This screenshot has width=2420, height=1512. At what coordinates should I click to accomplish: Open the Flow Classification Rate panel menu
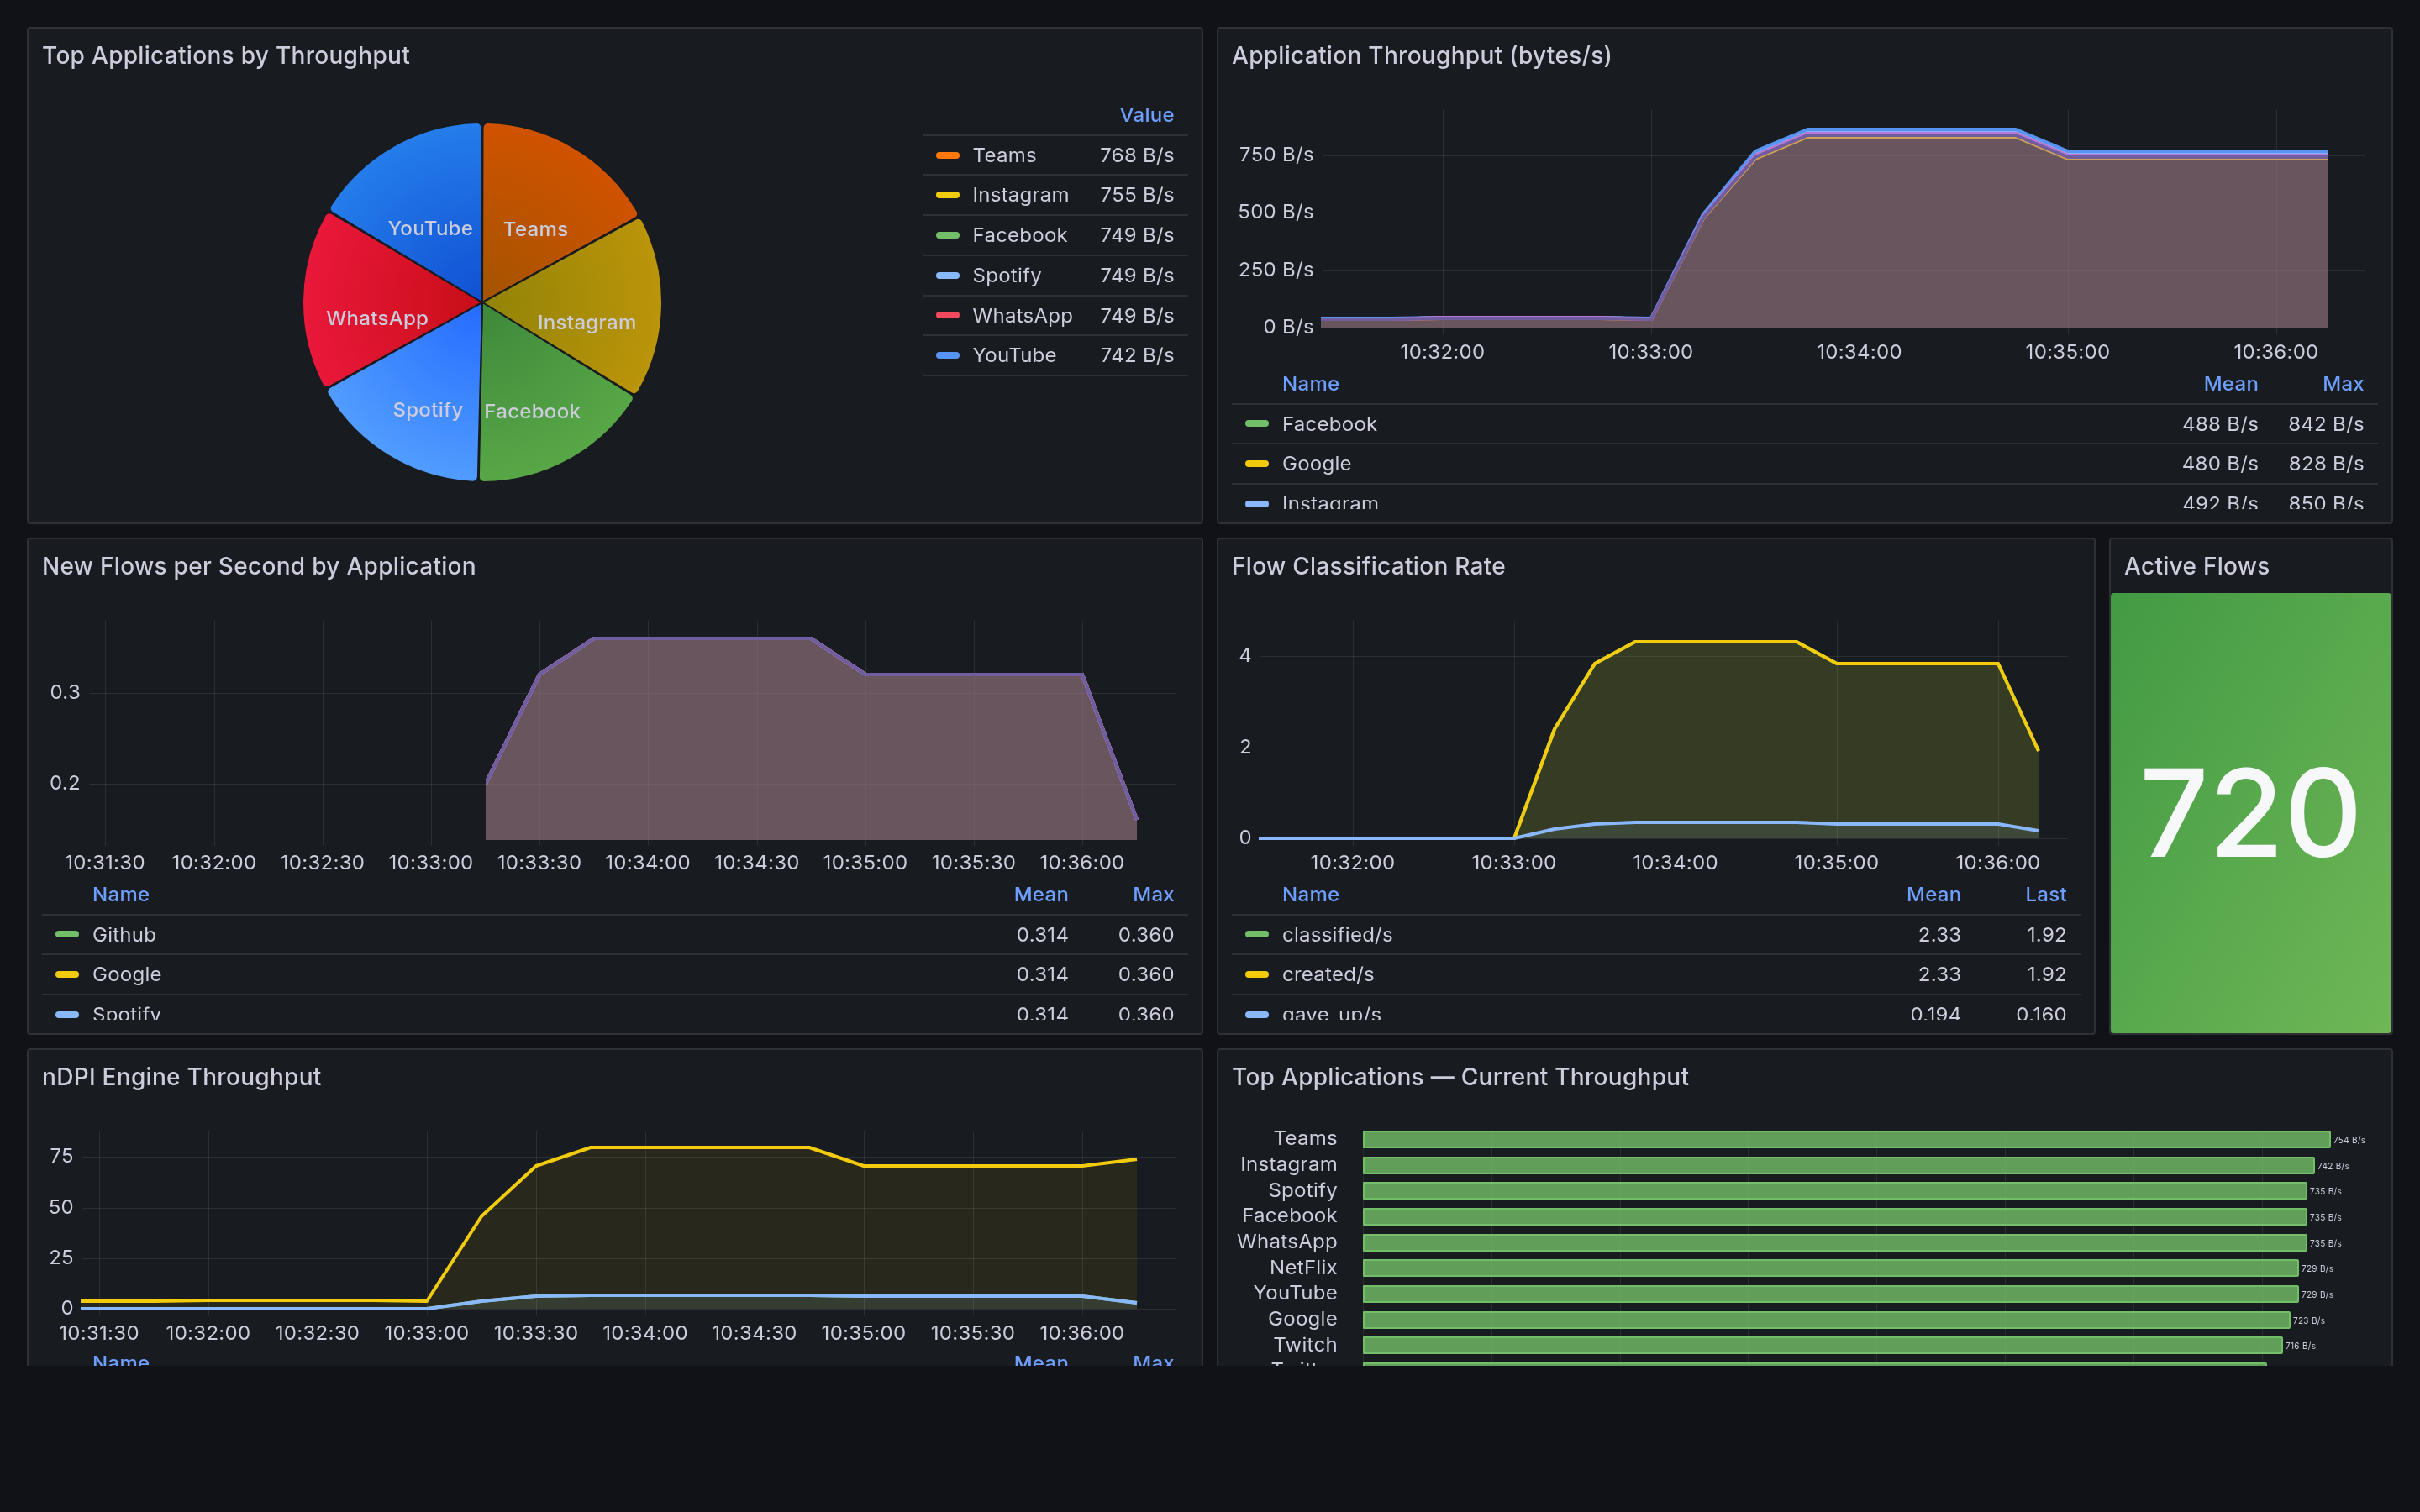pos(1369,566)
